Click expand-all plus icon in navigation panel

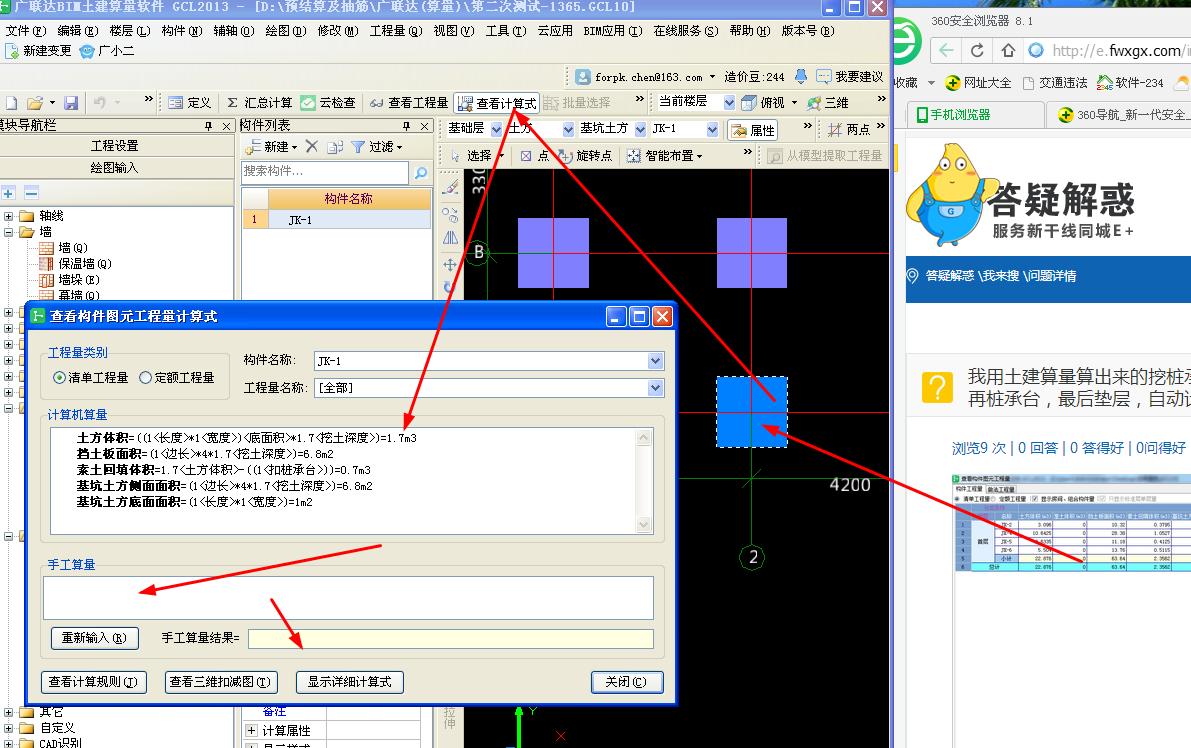(x=8, y=193)
